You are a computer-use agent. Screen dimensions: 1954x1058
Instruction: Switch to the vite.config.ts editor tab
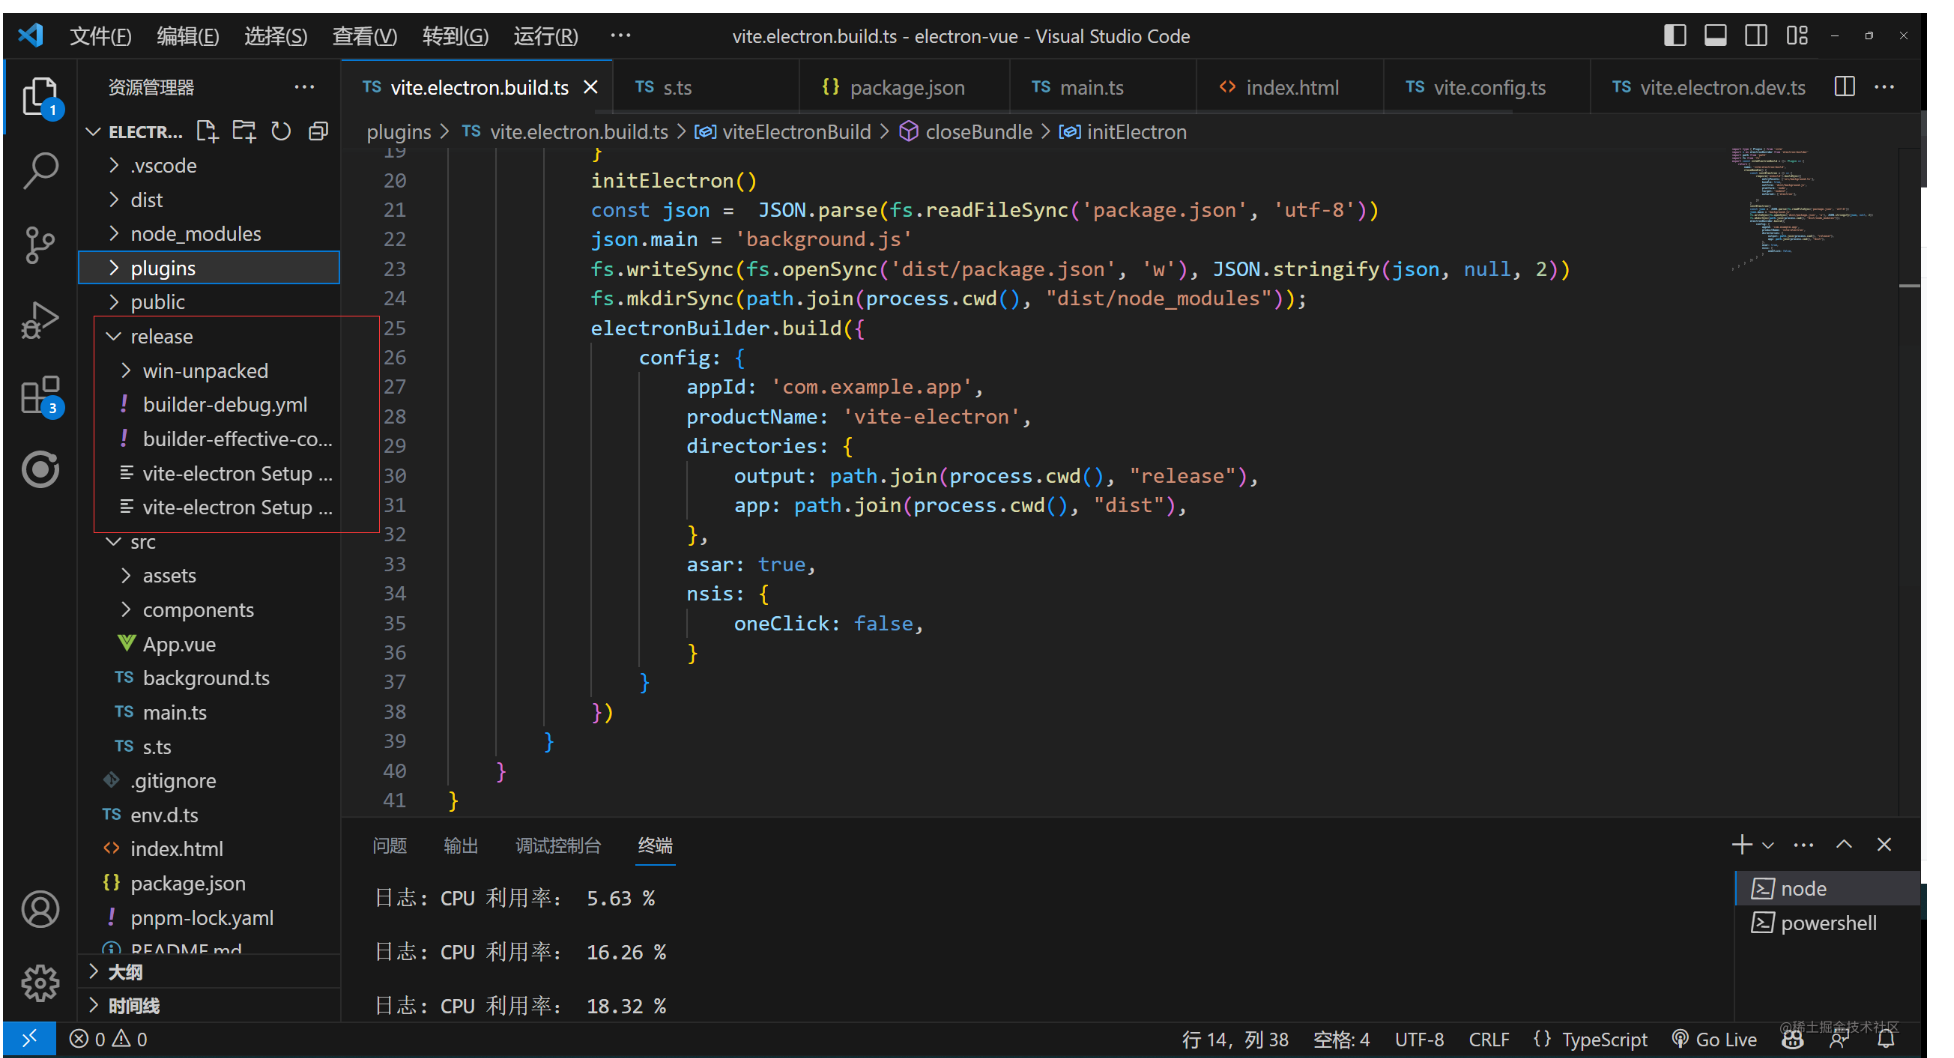[1486, 88]
